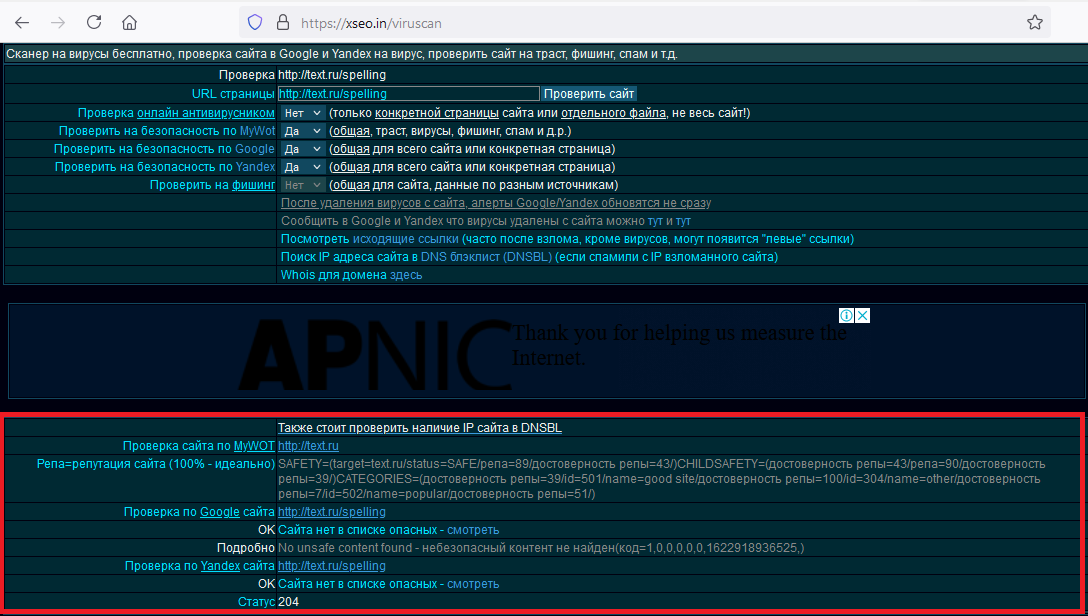
Task: Click the browser forward arrow
Action: click(58, 22)
